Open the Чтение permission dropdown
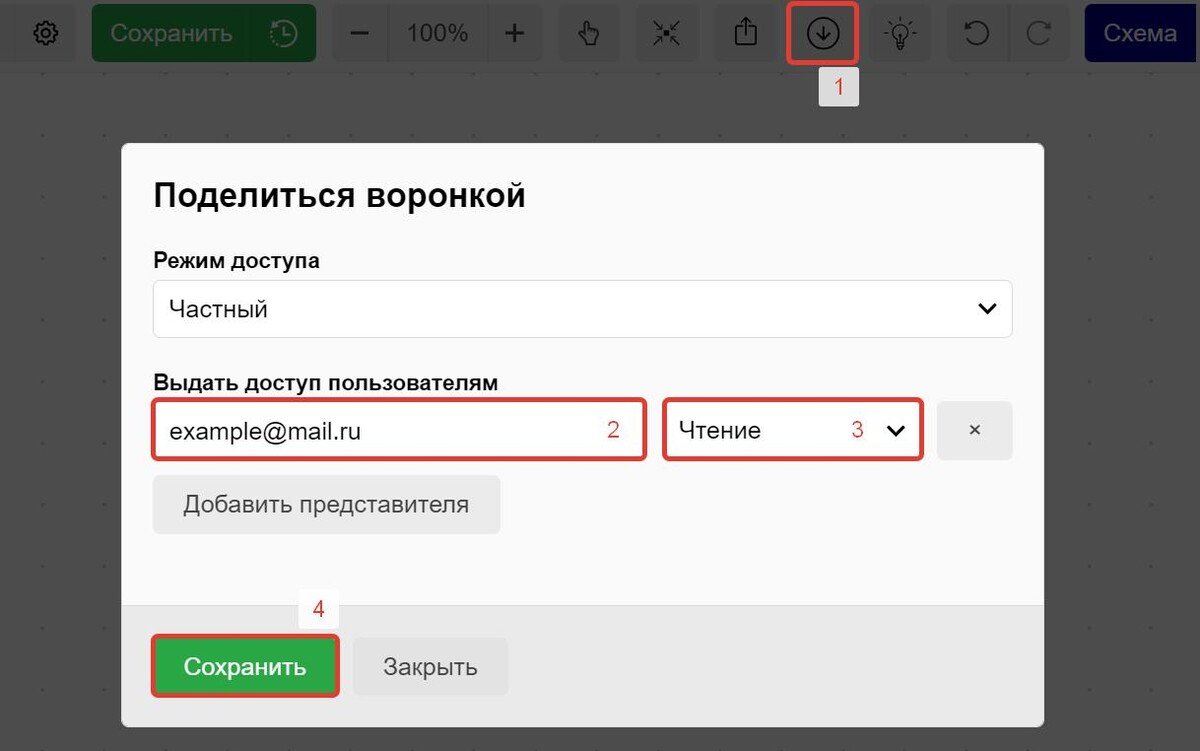Image resolution: width=1200 pixels, height=751 pixels. click(793, 430)
